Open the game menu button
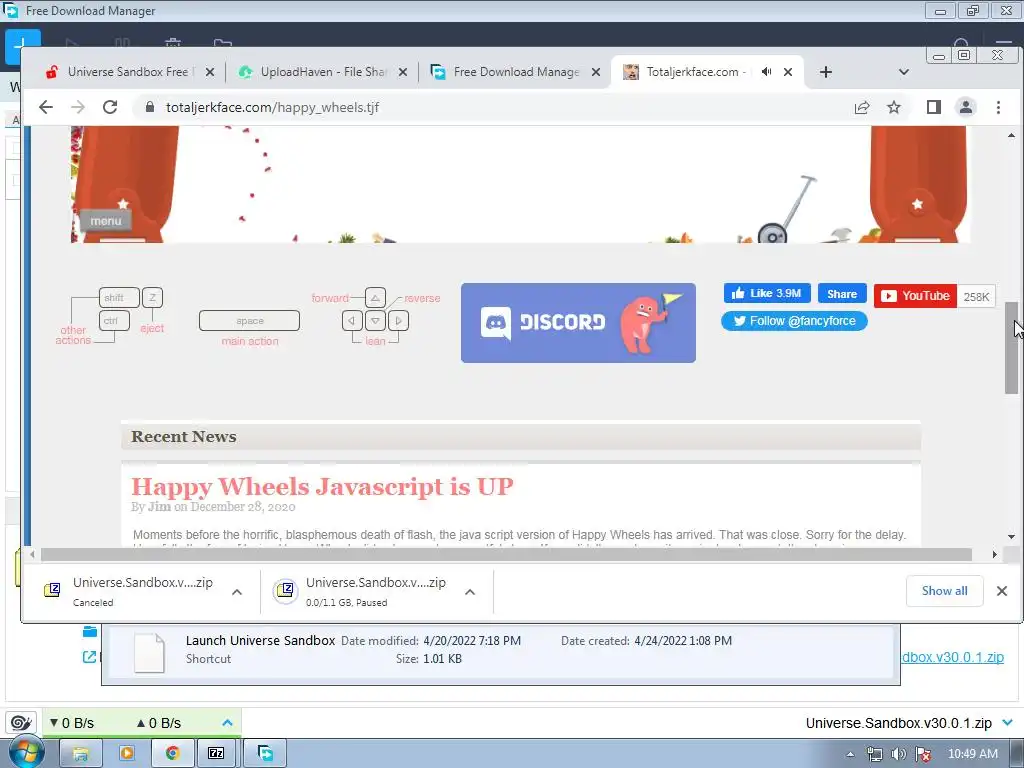The height and width of the screenshot is (768, 1024). click(106, 221)
